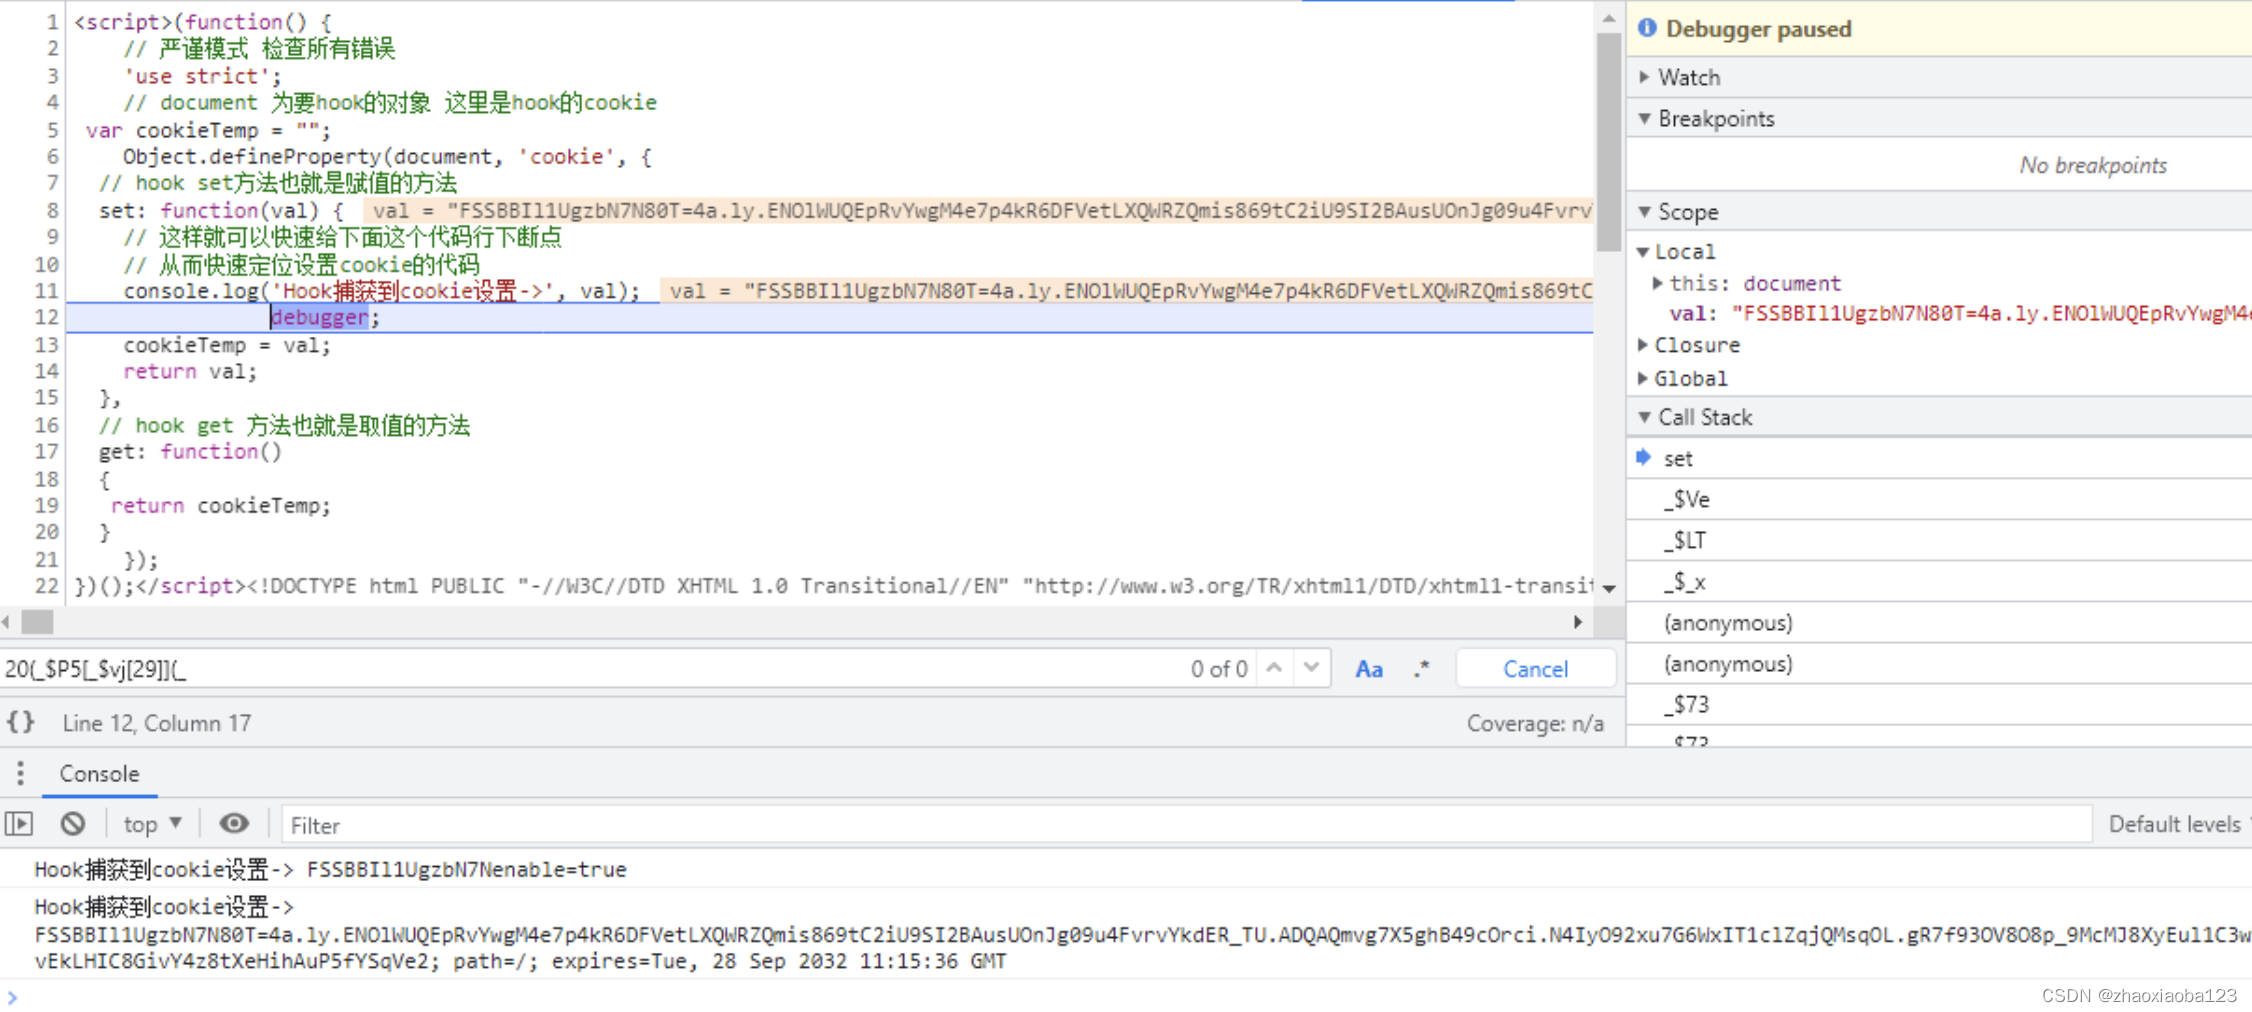The image size is (2252, 1012).
Task: Clear the console with the block icon
Action: tap(72, 824)
